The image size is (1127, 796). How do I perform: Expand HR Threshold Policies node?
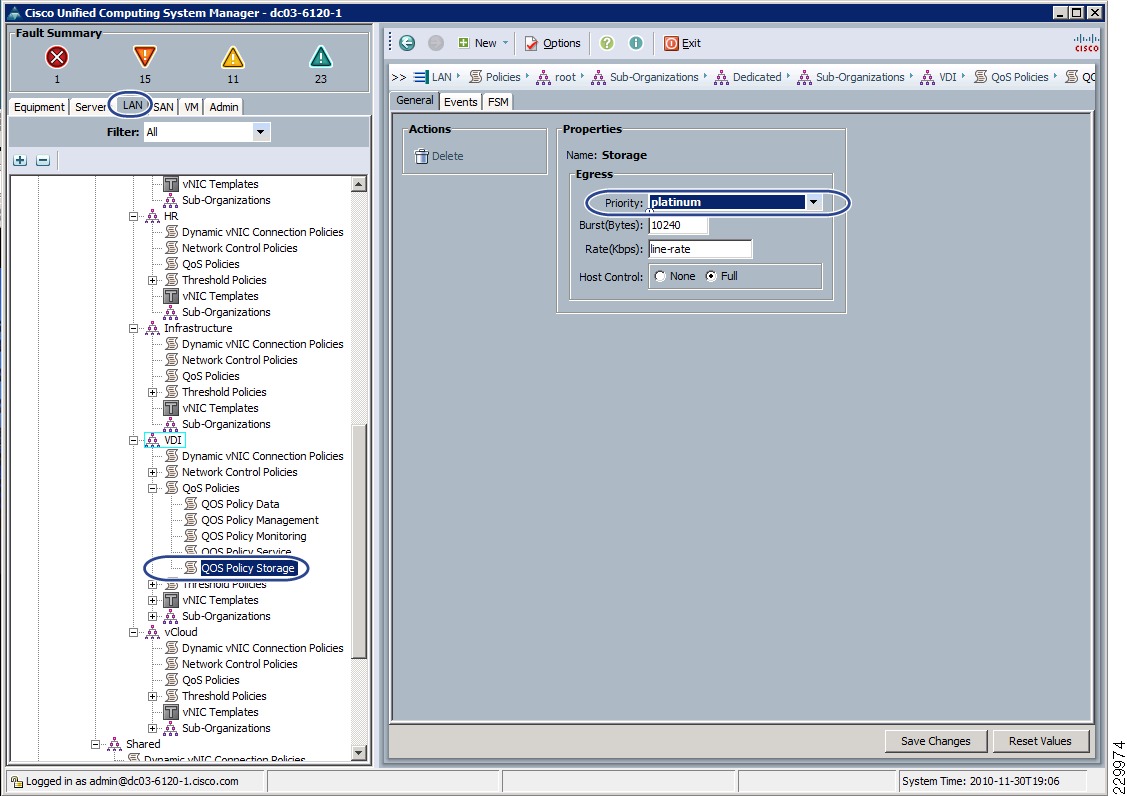pos(152,280)
